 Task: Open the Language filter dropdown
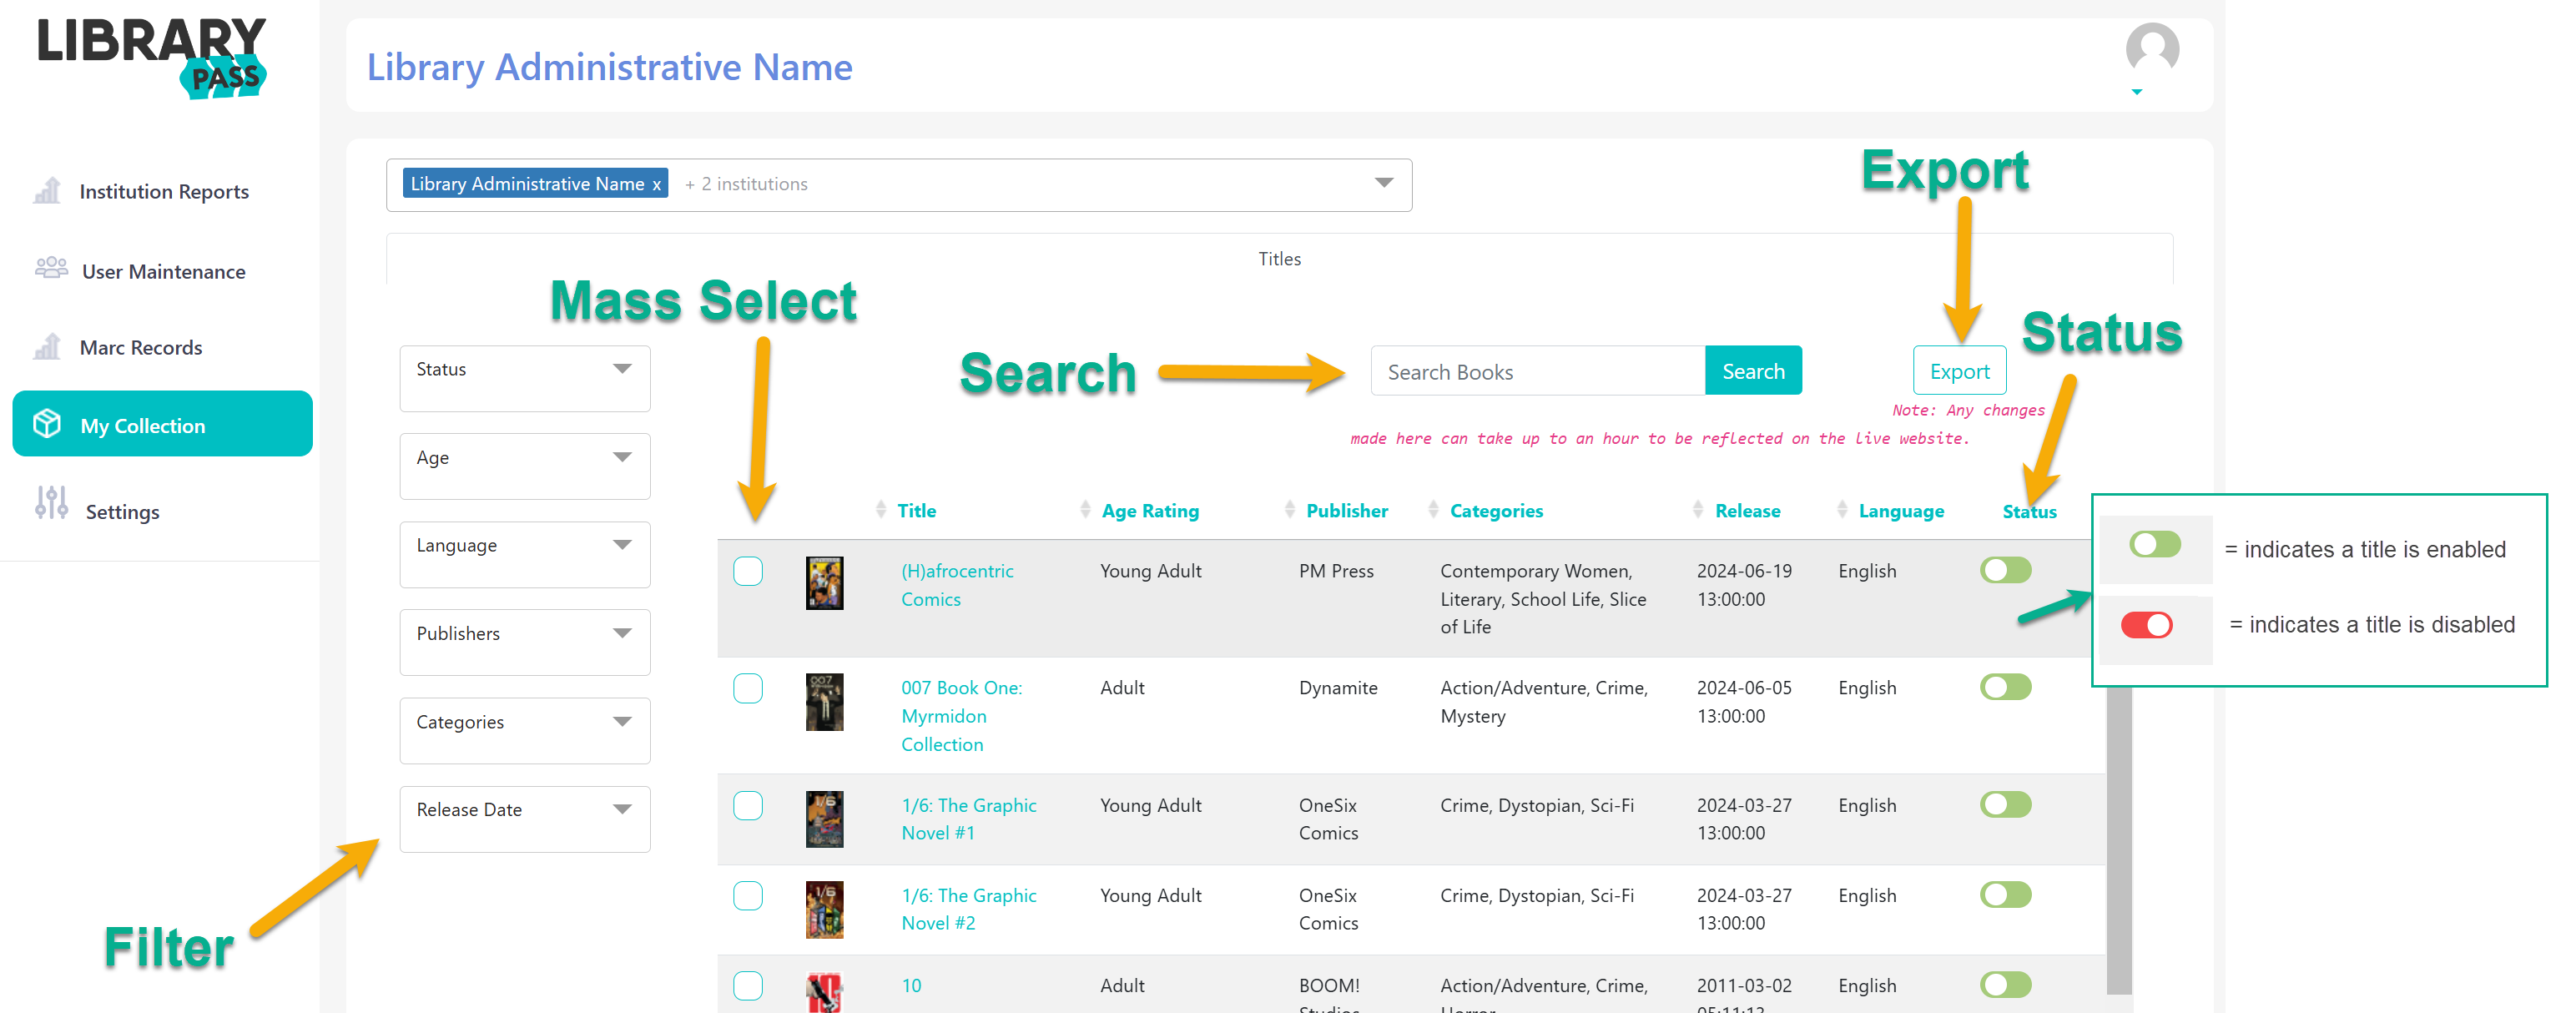tap(524, 554)
